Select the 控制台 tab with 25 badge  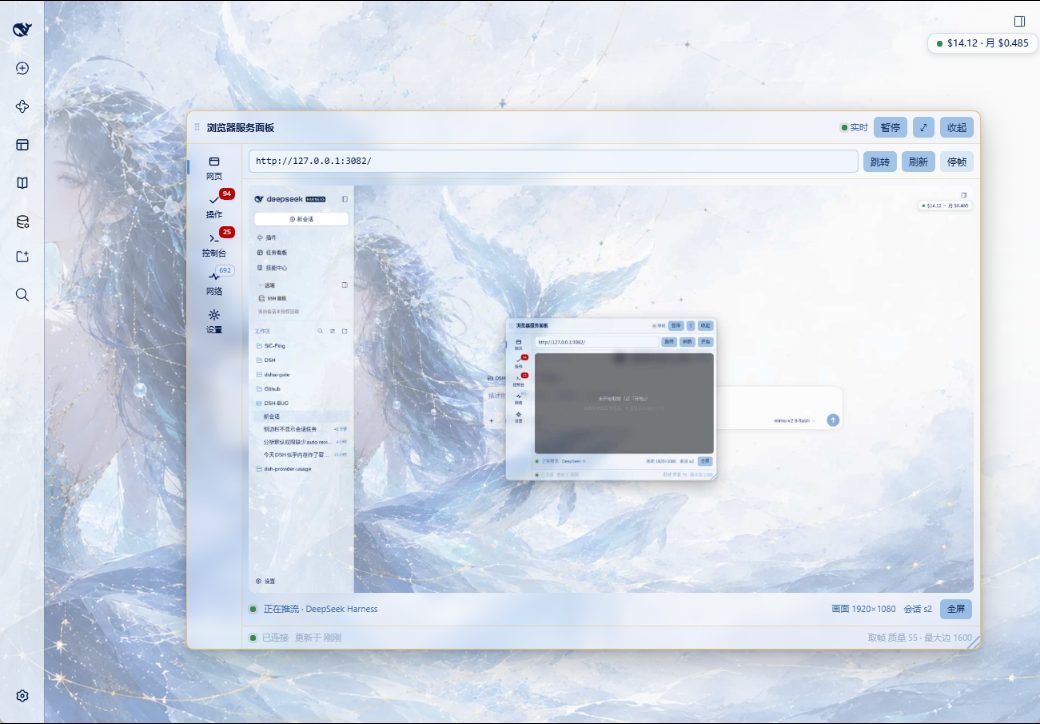[x=214, y=245]
